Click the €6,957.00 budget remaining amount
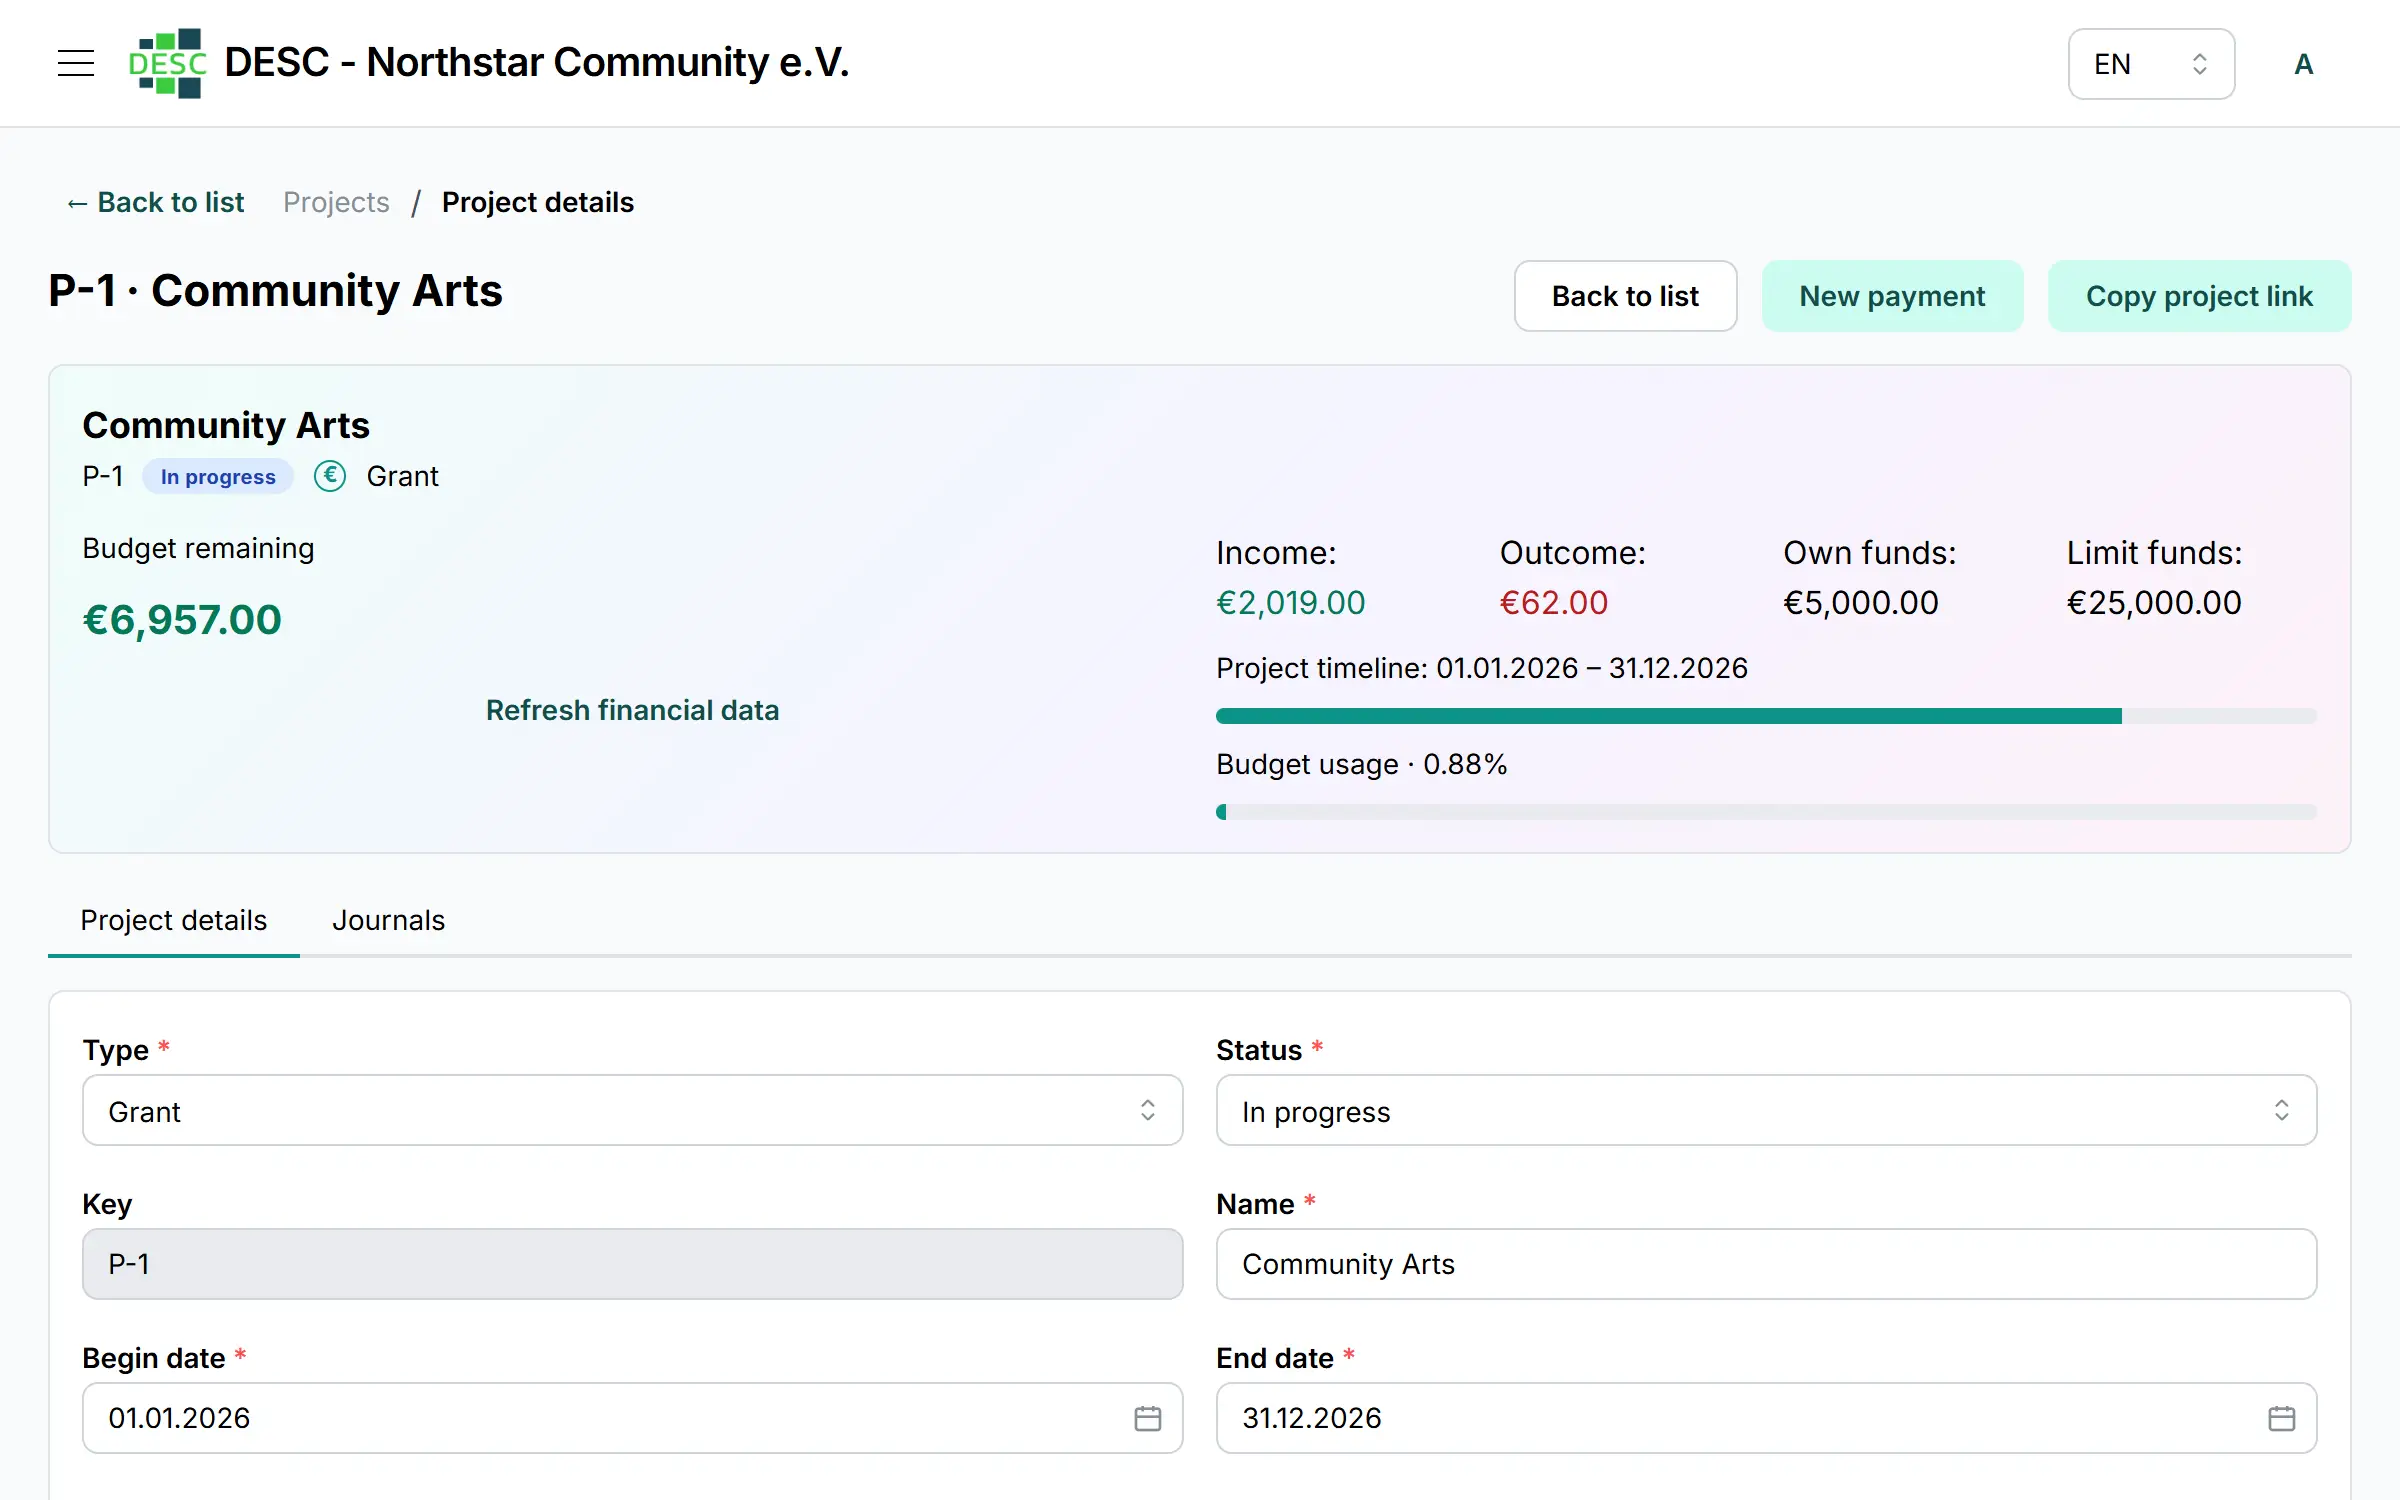This screenshot has height=1500, width=2400. (182, 620)
